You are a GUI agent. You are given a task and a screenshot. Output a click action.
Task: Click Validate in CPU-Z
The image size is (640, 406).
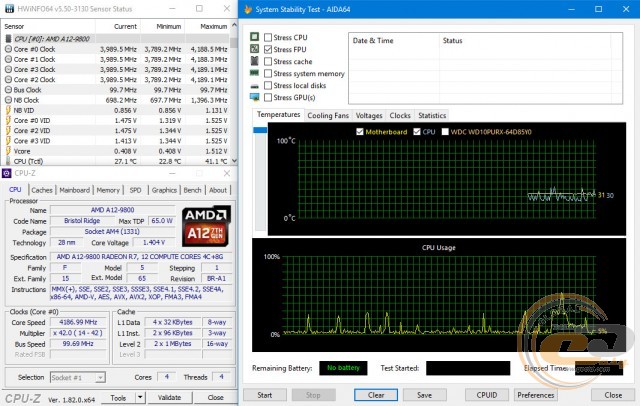pos(169,397)
